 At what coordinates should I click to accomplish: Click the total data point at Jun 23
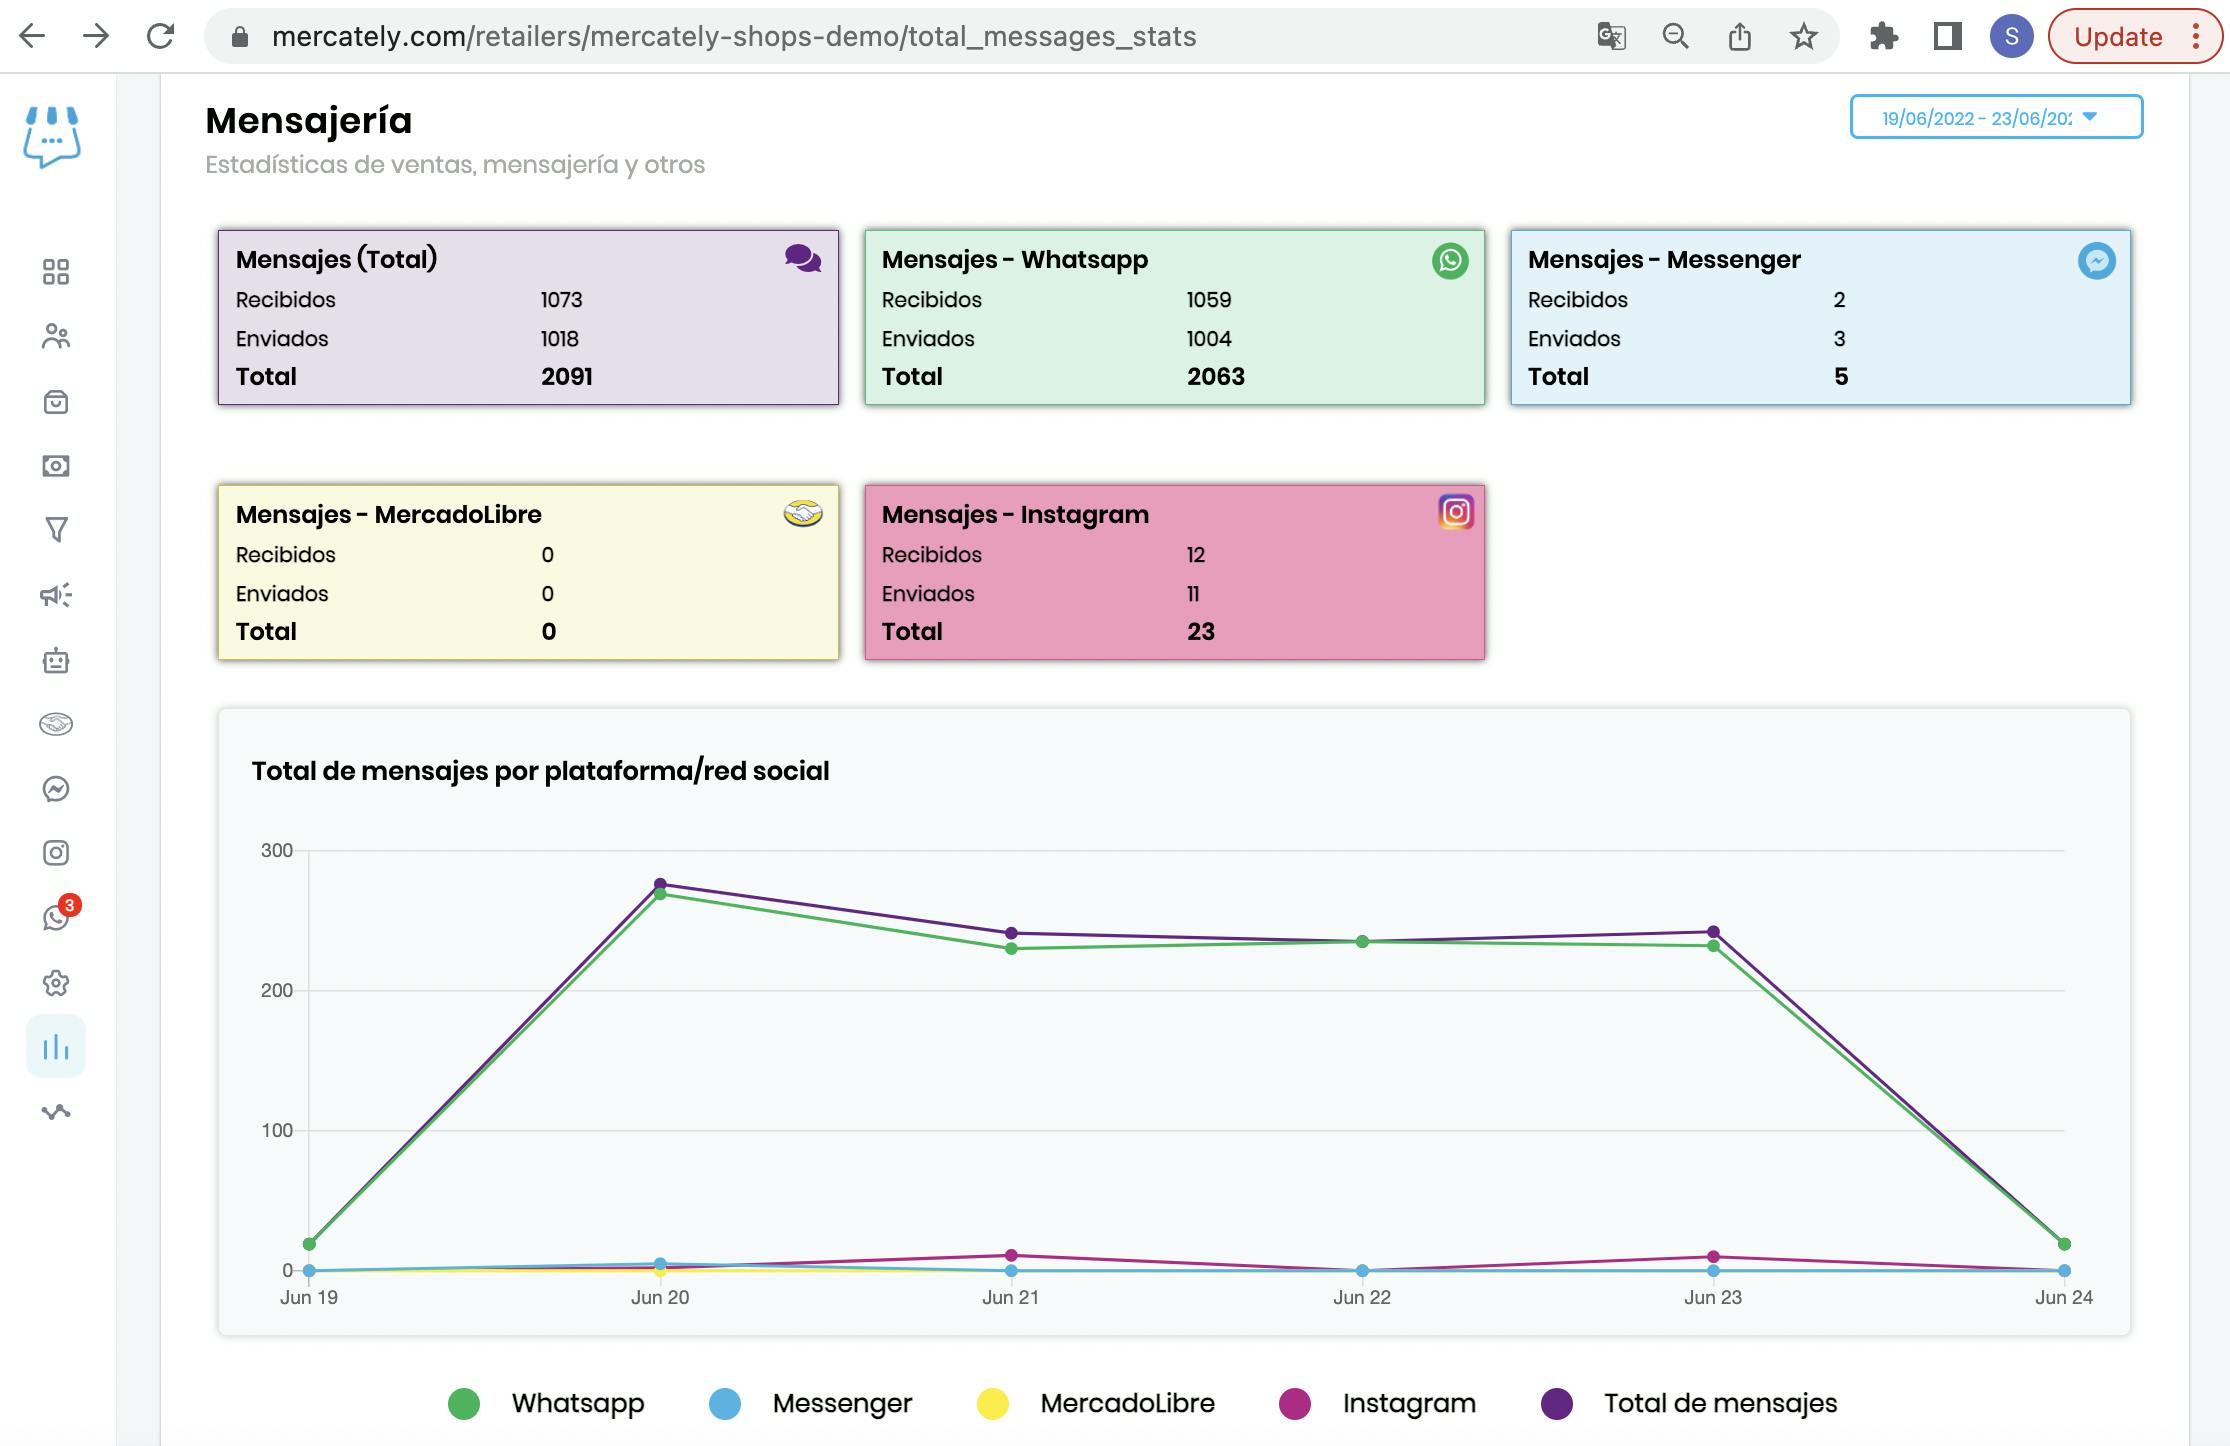1713,932
